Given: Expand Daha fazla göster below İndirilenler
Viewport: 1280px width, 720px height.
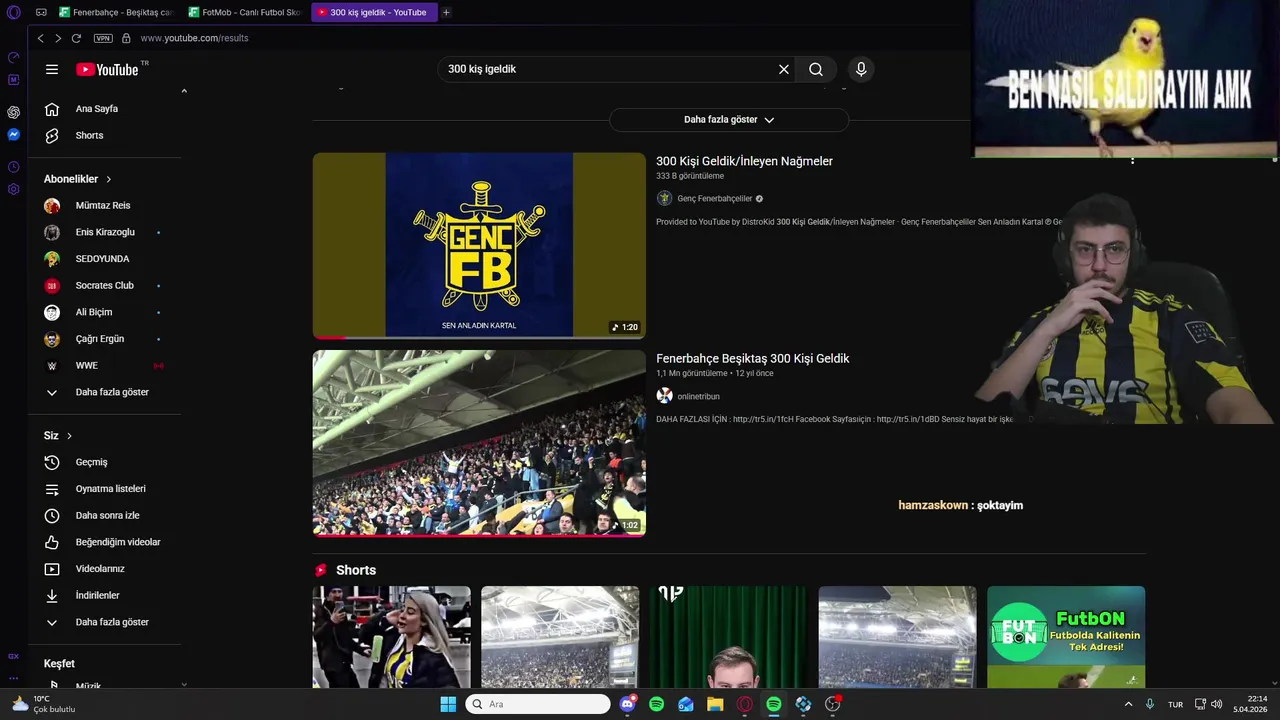Looking at the screenshot, I should 111,622.
